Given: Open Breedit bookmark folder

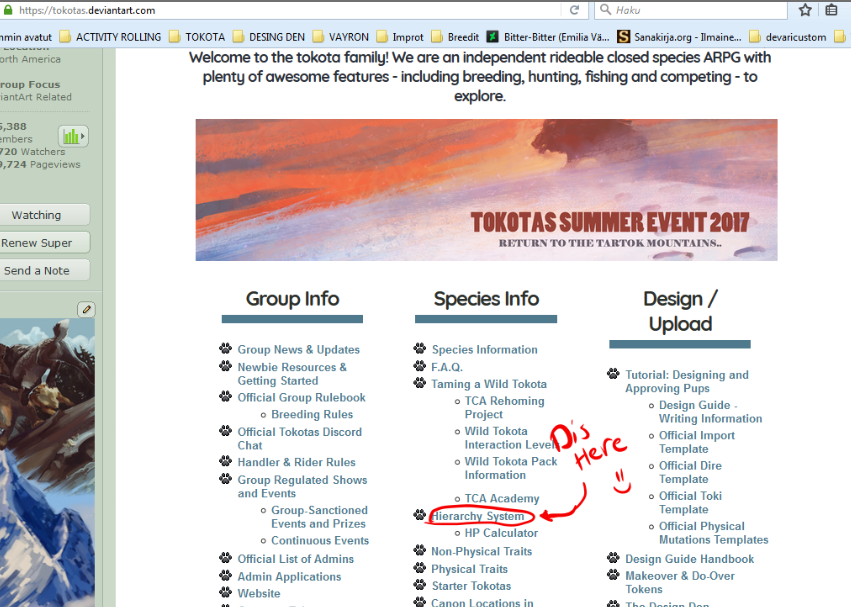Looking at the screenshot, I should (455, 37).
